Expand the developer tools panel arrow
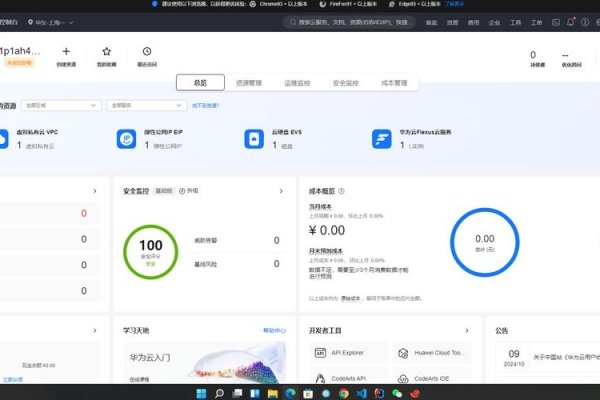Image resolution: width=600 pixels, height=400 pixels. 467,330
